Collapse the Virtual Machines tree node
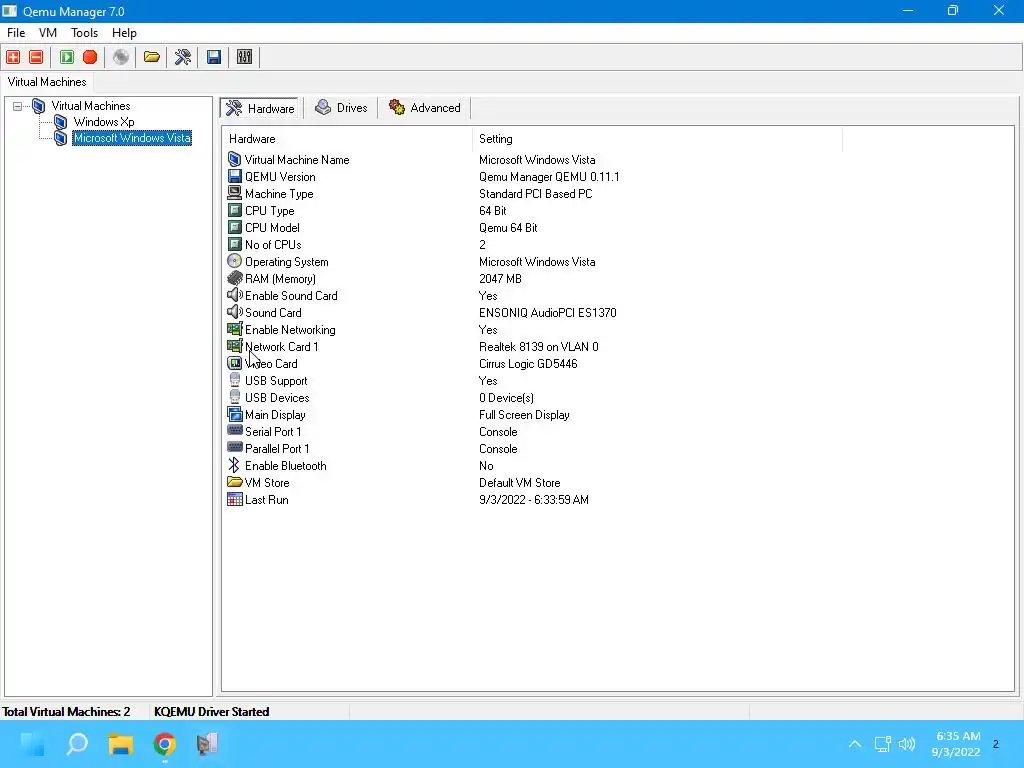 [x=18, y=106]
